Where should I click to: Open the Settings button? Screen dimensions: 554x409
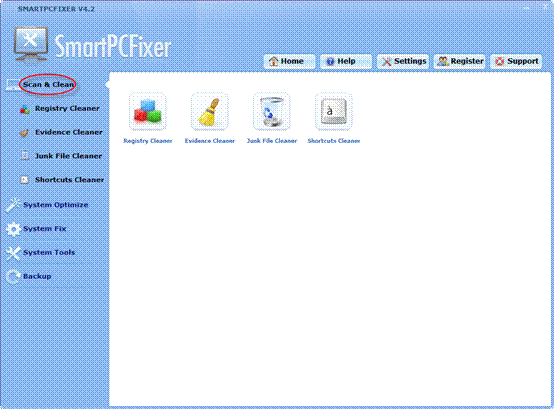point(403,61)
